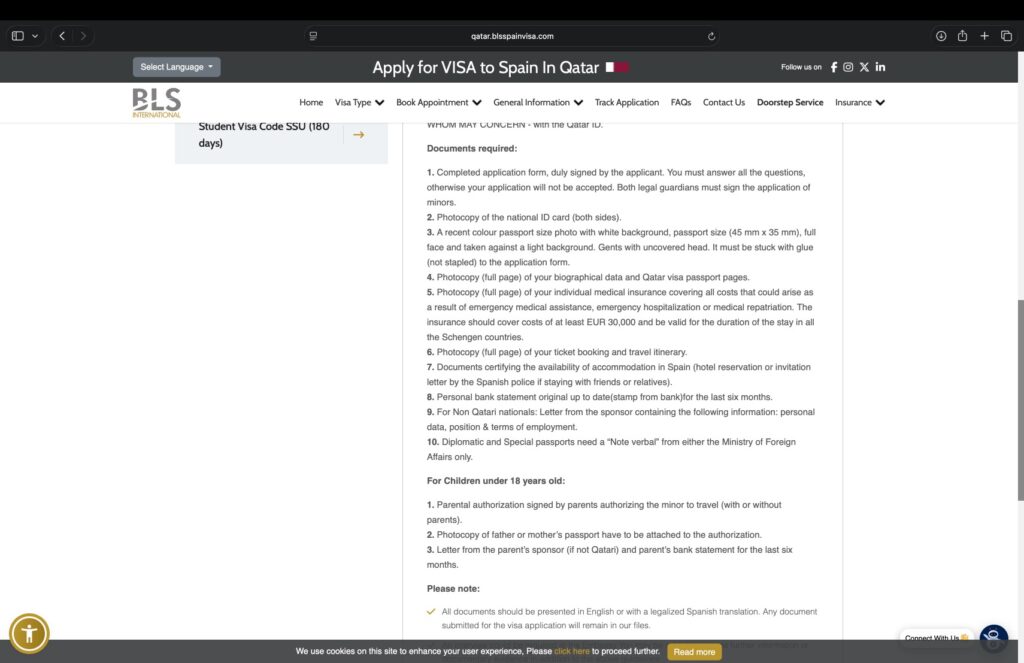1024x663 pixels.
Task: Open reader view icon in address bar
Action: click(x=313, y=36)
